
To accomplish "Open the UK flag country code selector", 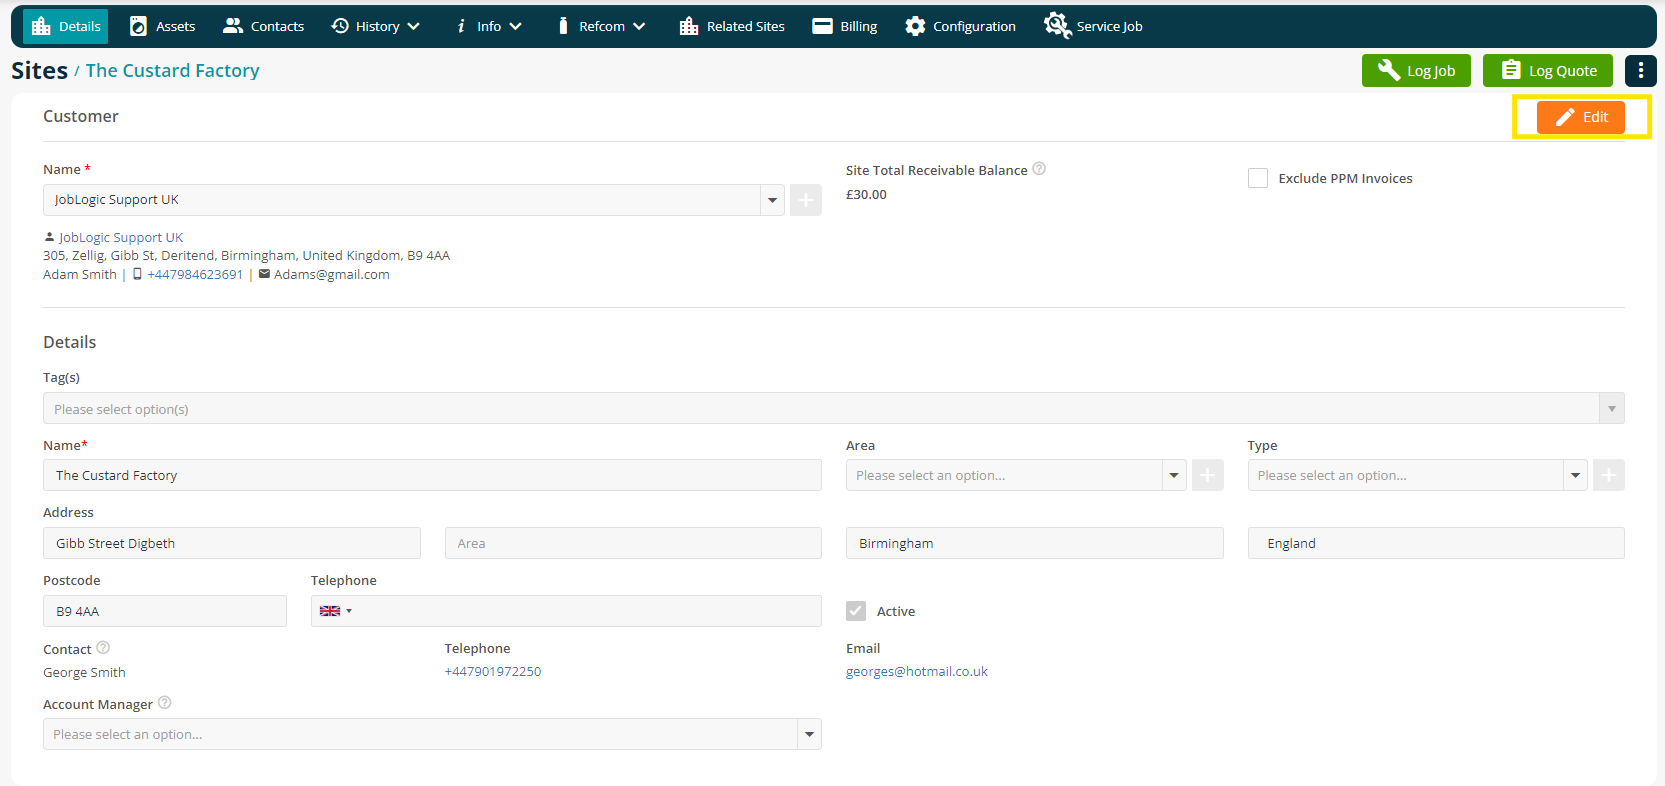I will [336, 611].
